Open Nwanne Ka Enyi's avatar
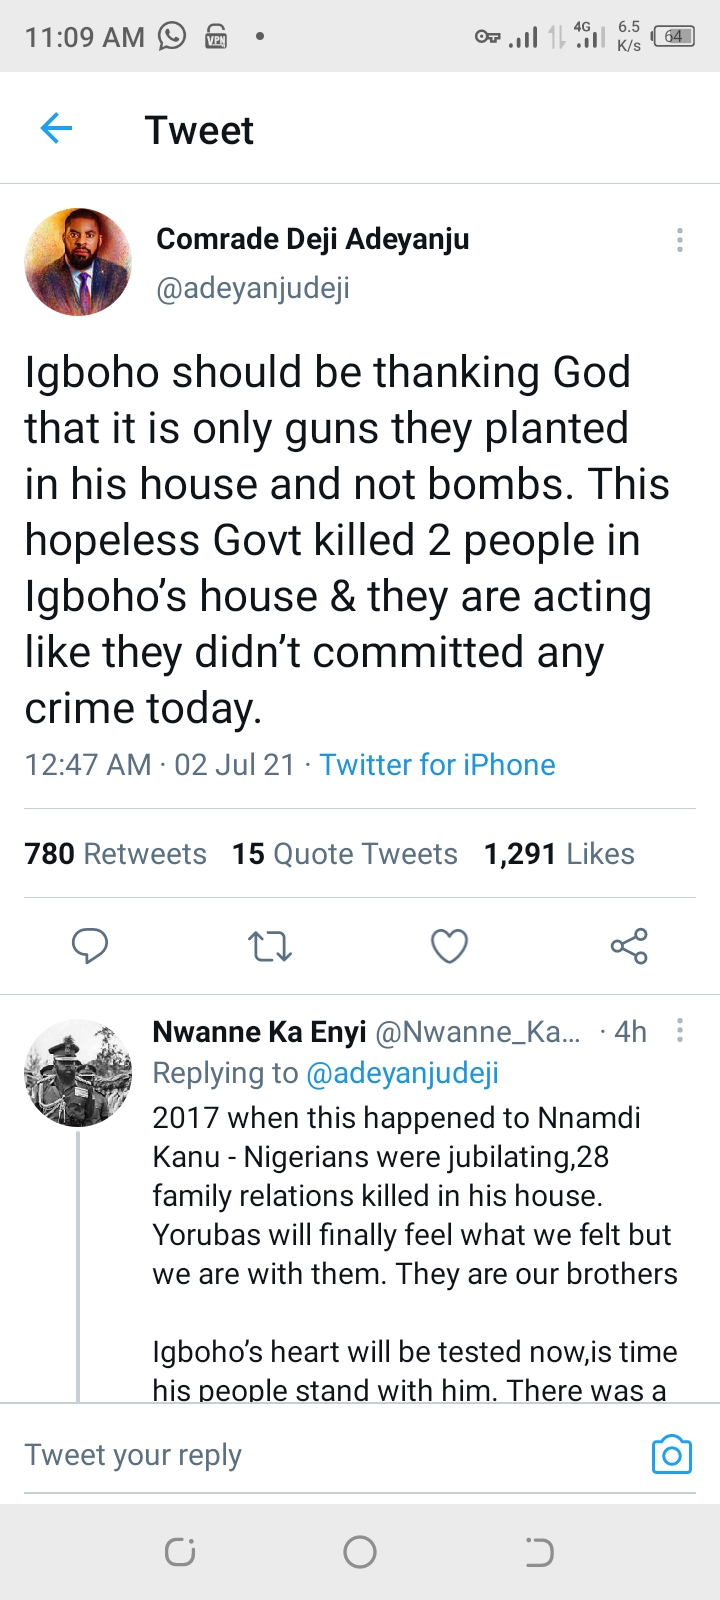Viewport: 720px width, 1600px height. coord(78,1073)
